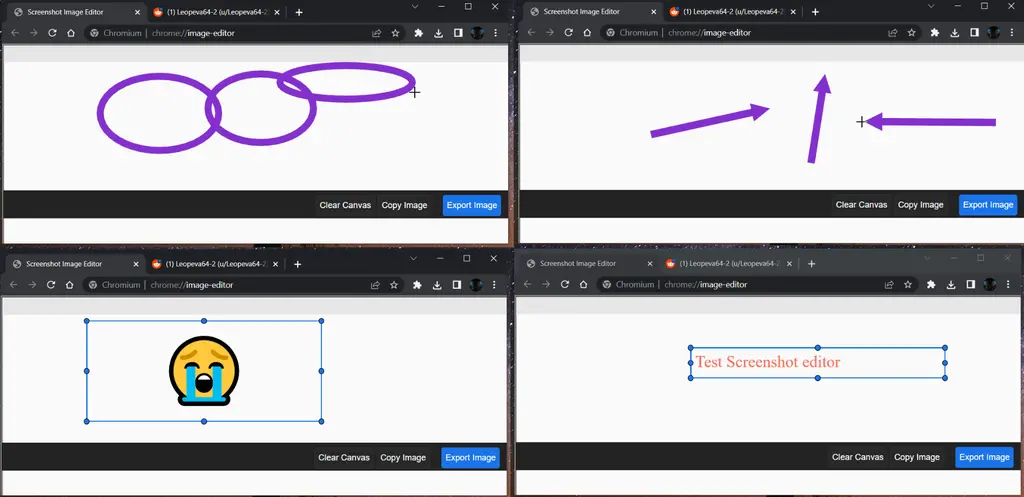Screen dimensions: 1024x497
Task: Click Export Image in the arrows window
Action: (x=988, y=204)
